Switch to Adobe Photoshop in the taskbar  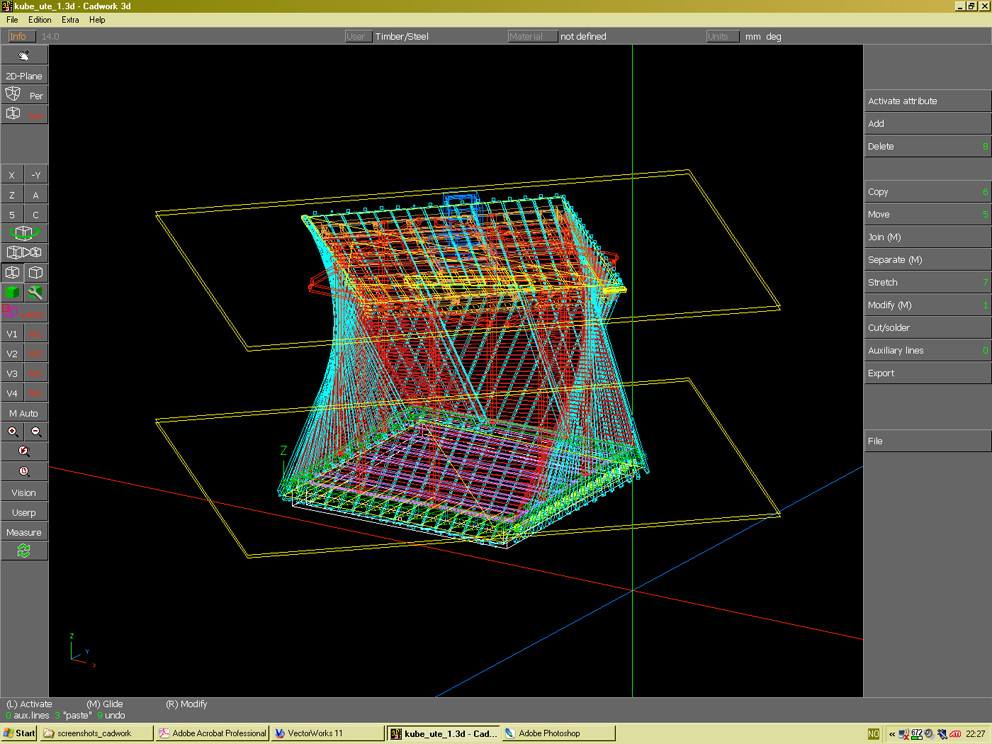(556, 733)
